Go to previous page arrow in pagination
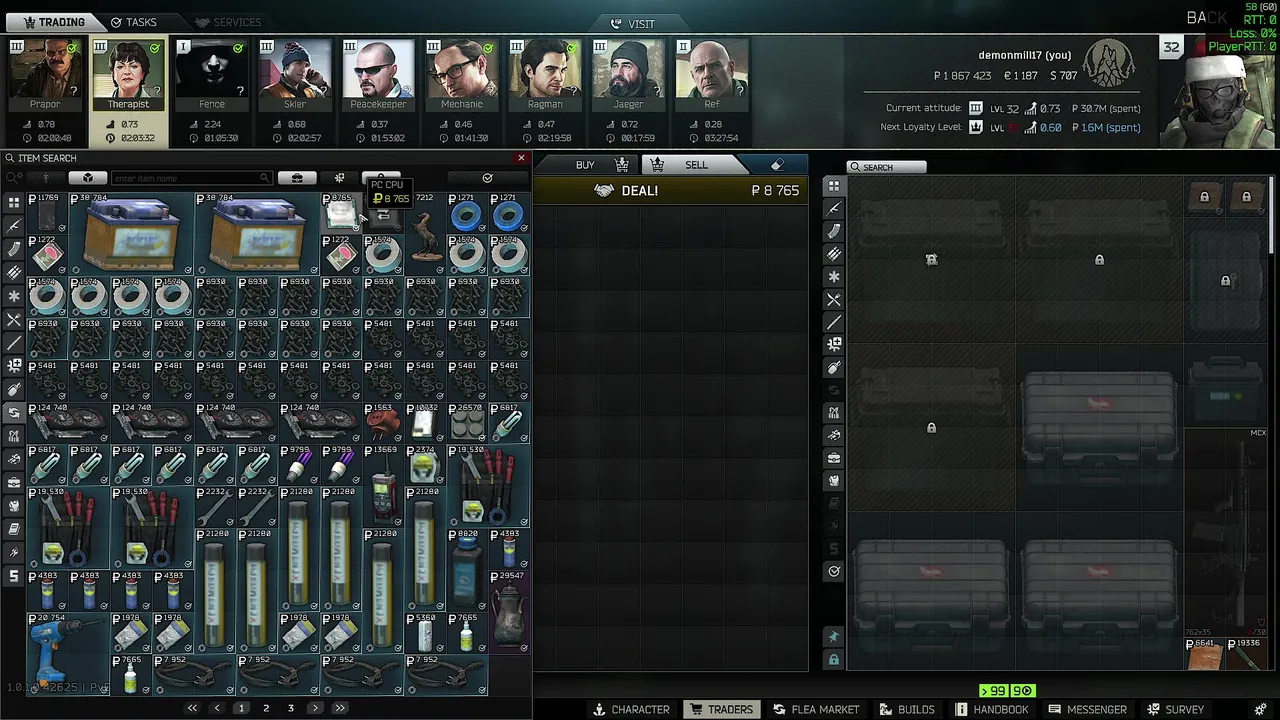Viewport: 1280px width, 720px height. pyautogui.click(x=217, y=708)
